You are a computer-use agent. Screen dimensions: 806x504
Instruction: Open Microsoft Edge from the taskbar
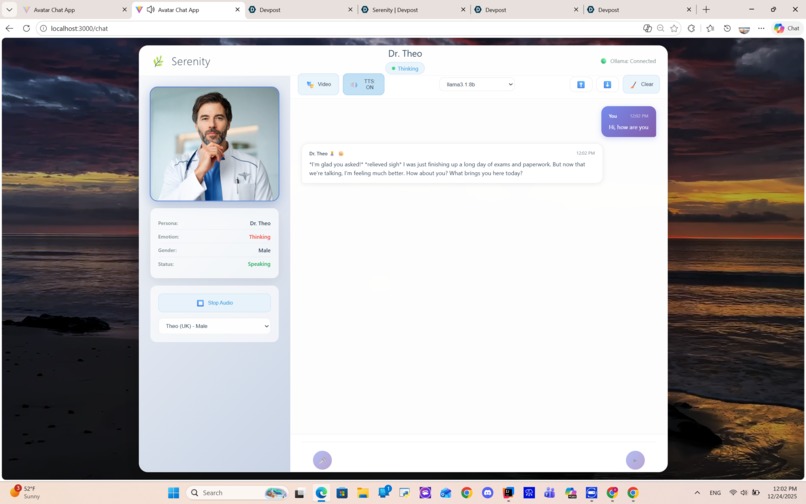[x=321, y=493]
